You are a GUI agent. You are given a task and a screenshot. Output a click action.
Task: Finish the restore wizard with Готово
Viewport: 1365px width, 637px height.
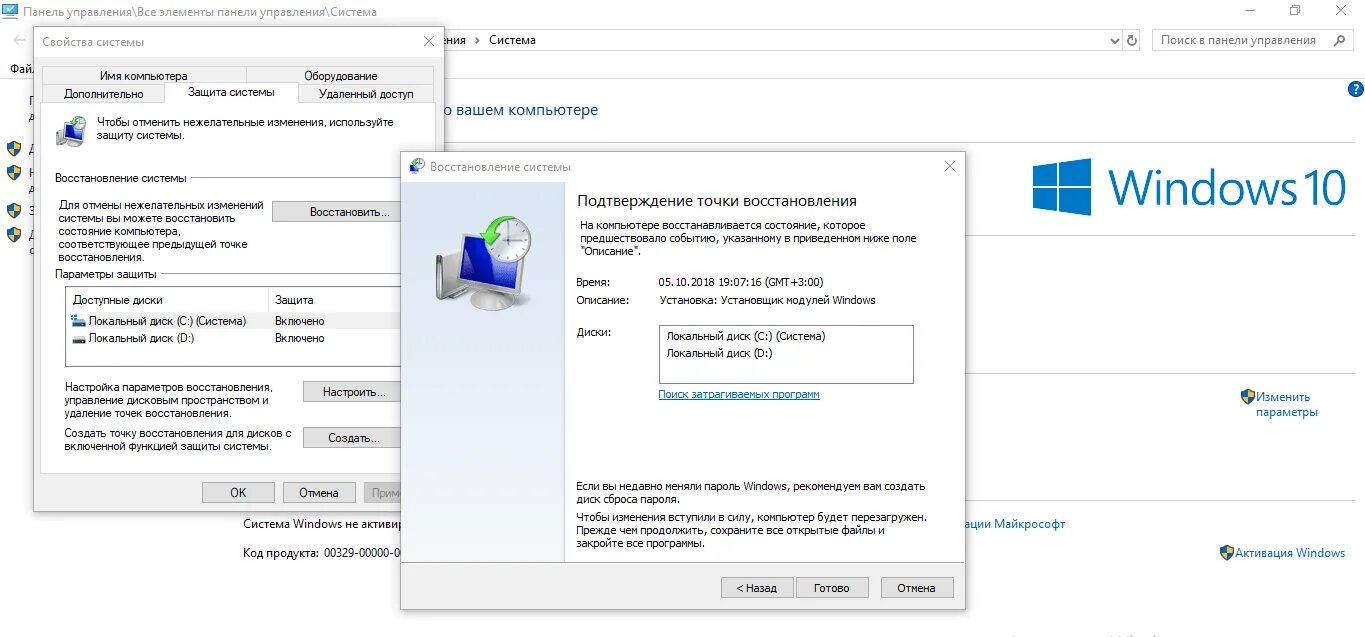832,588
